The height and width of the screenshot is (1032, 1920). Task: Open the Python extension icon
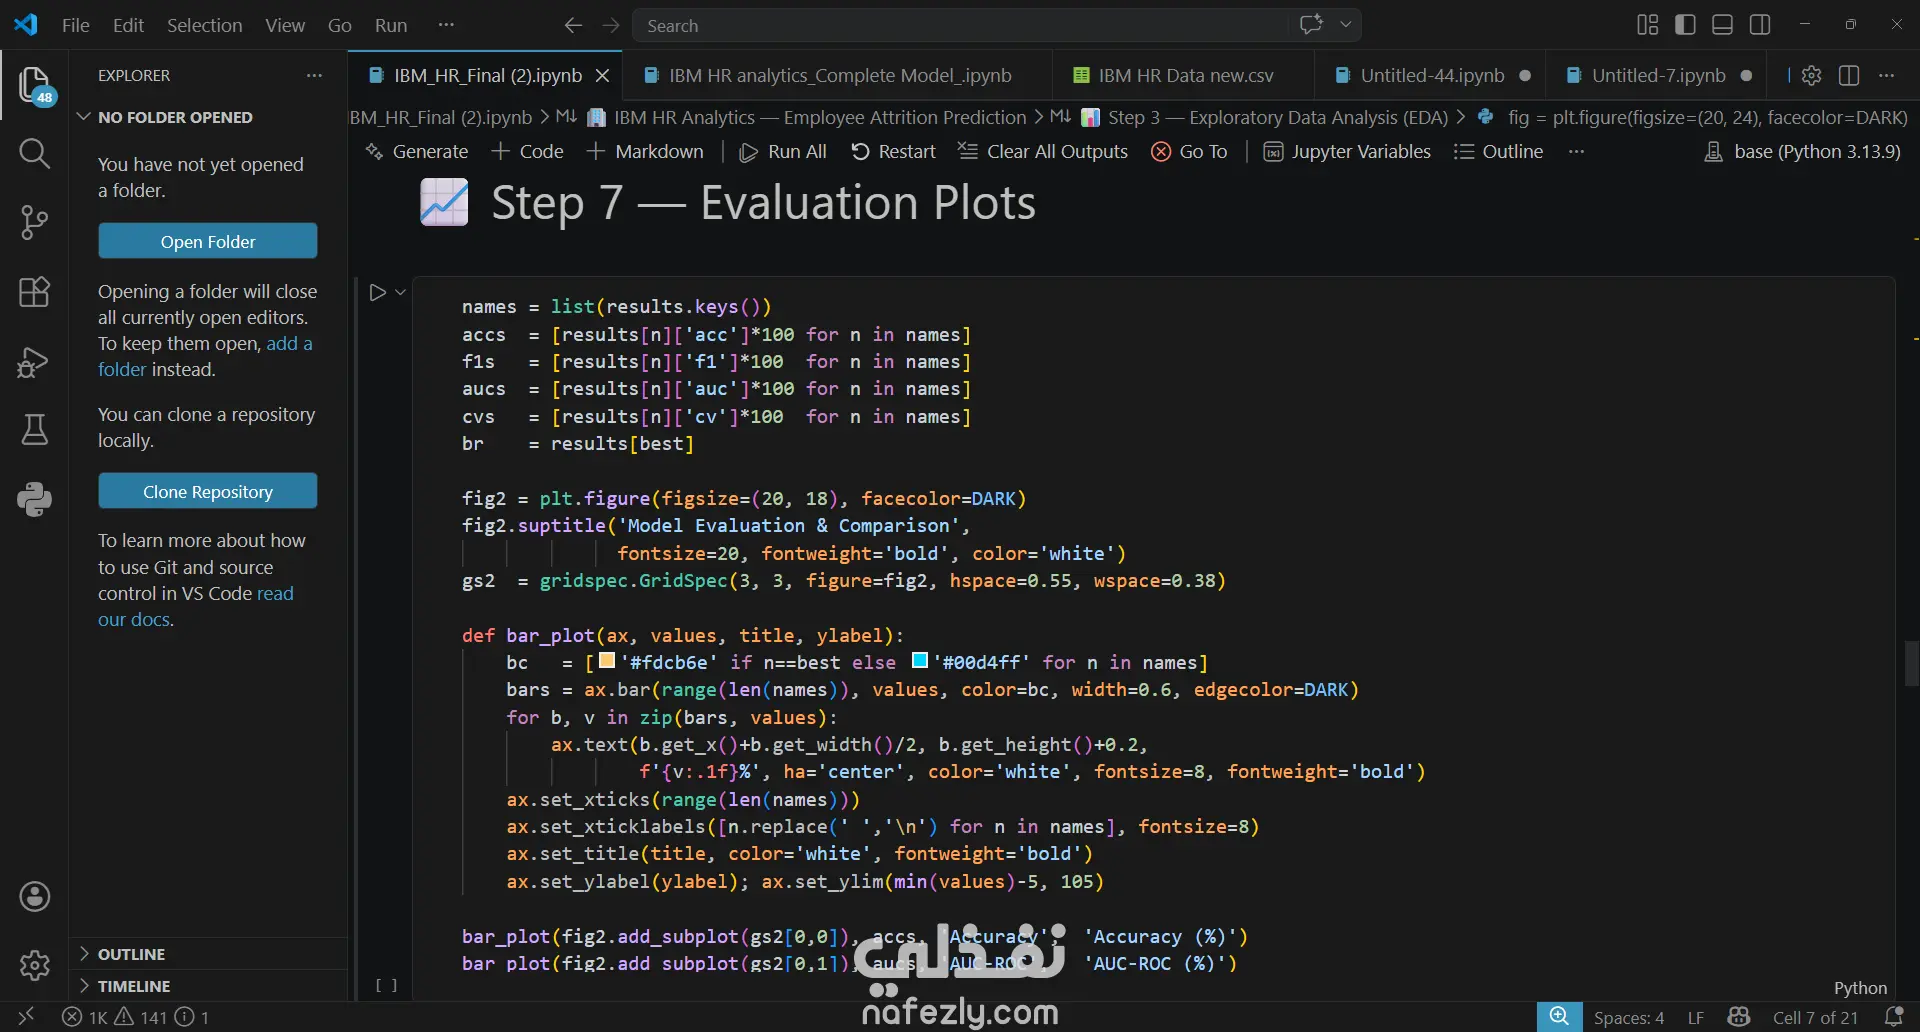click(x=34, y=499)
